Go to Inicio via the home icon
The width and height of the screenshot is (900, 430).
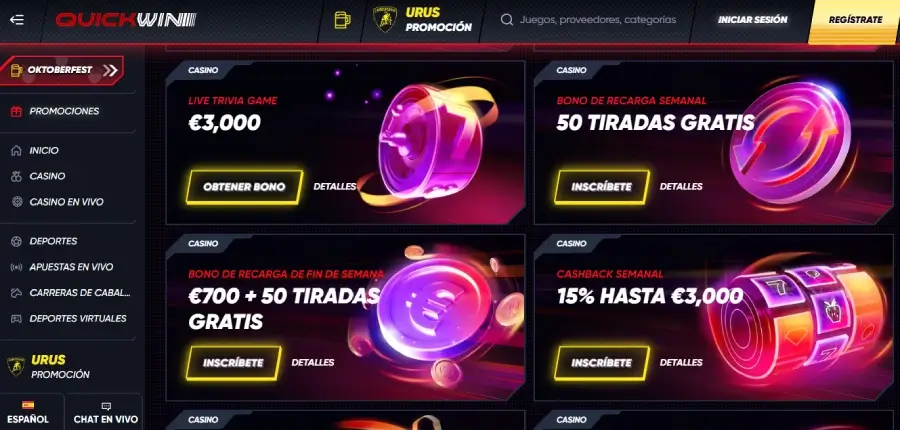(16, 150)
